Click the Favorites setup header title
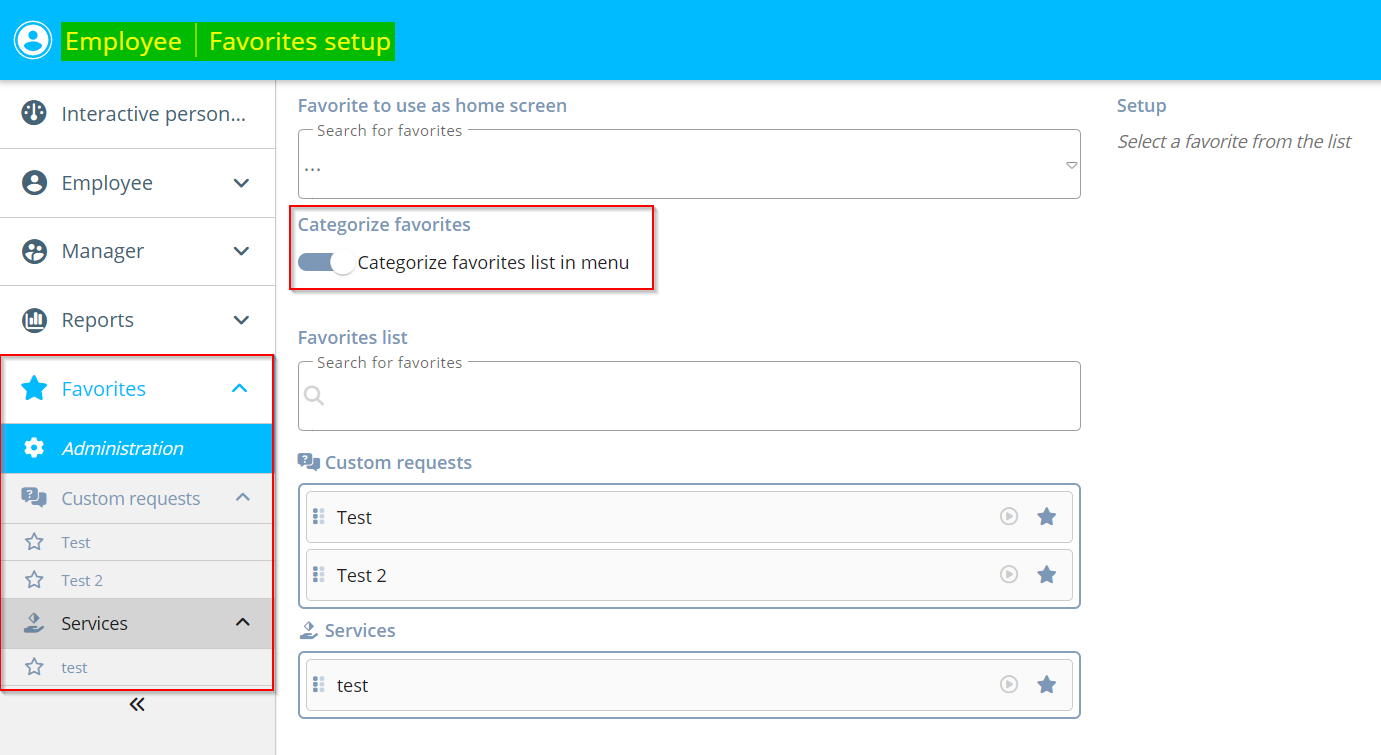 point(300,42)
